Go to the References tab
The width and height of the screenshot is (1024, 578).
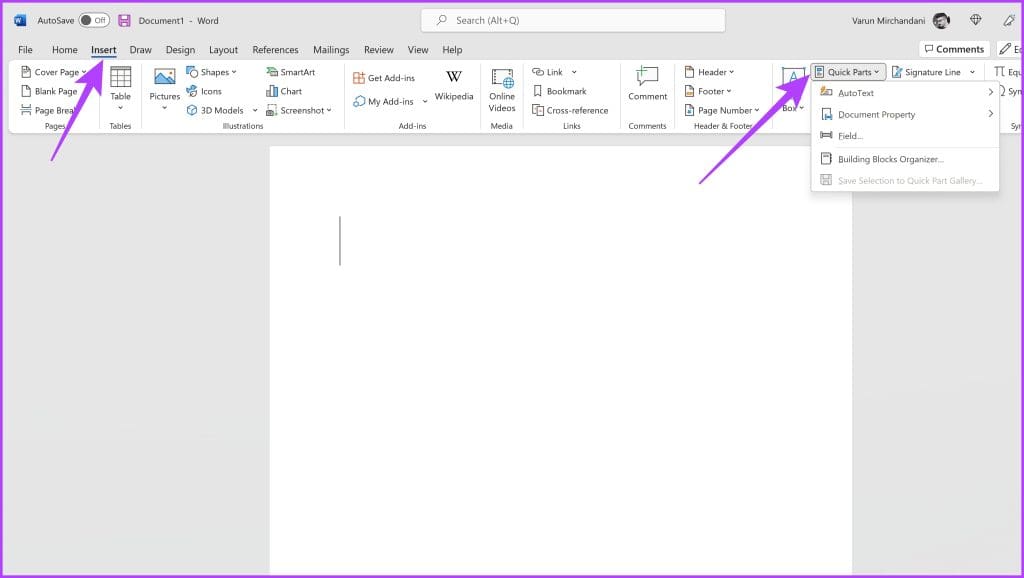275,50
